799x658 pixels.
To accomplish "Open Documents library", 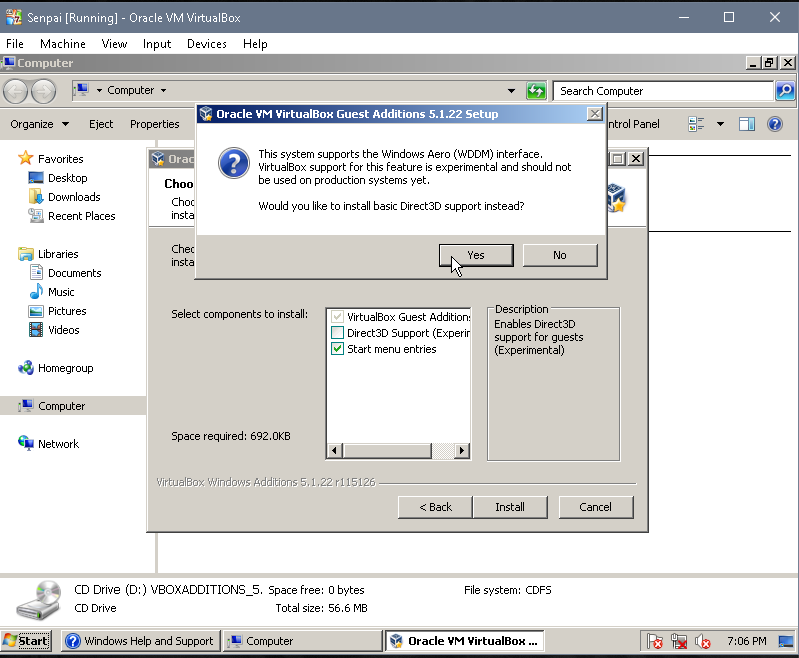I will [x=65, y=273].
